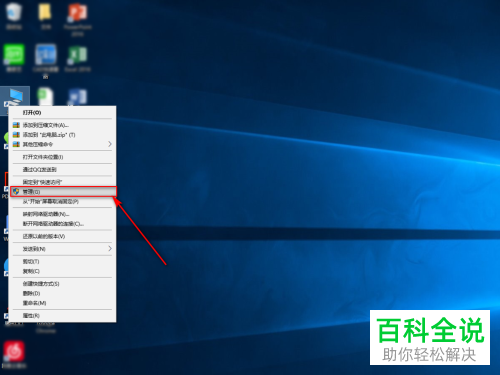Expand the 发送到(N) submenu arrow
The height and width of the screenshot is (375, 500).
tap(110, 249)
